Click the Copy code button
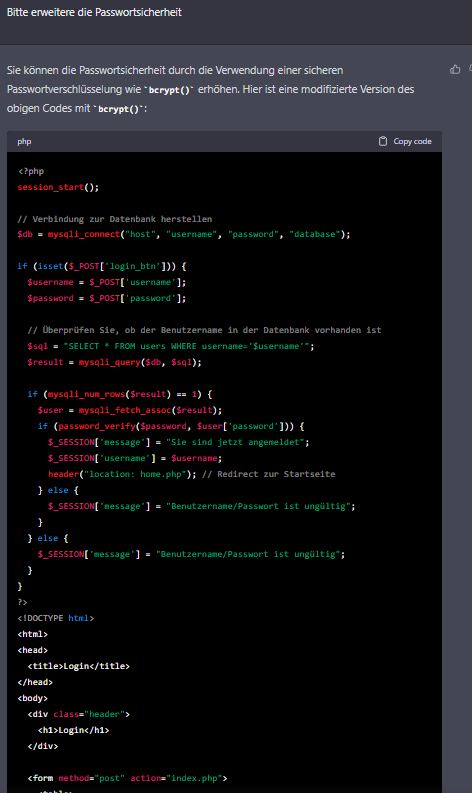The height and width of the screenshot is (793, 472). point(405,141)
